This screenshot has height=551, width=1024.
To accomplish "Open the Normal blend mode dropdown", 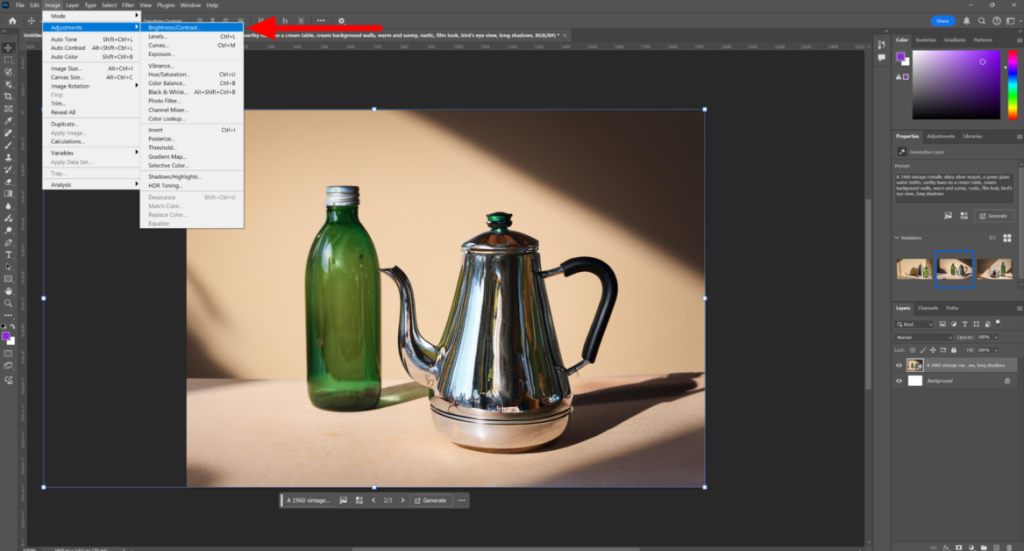I will pos(923,338).
